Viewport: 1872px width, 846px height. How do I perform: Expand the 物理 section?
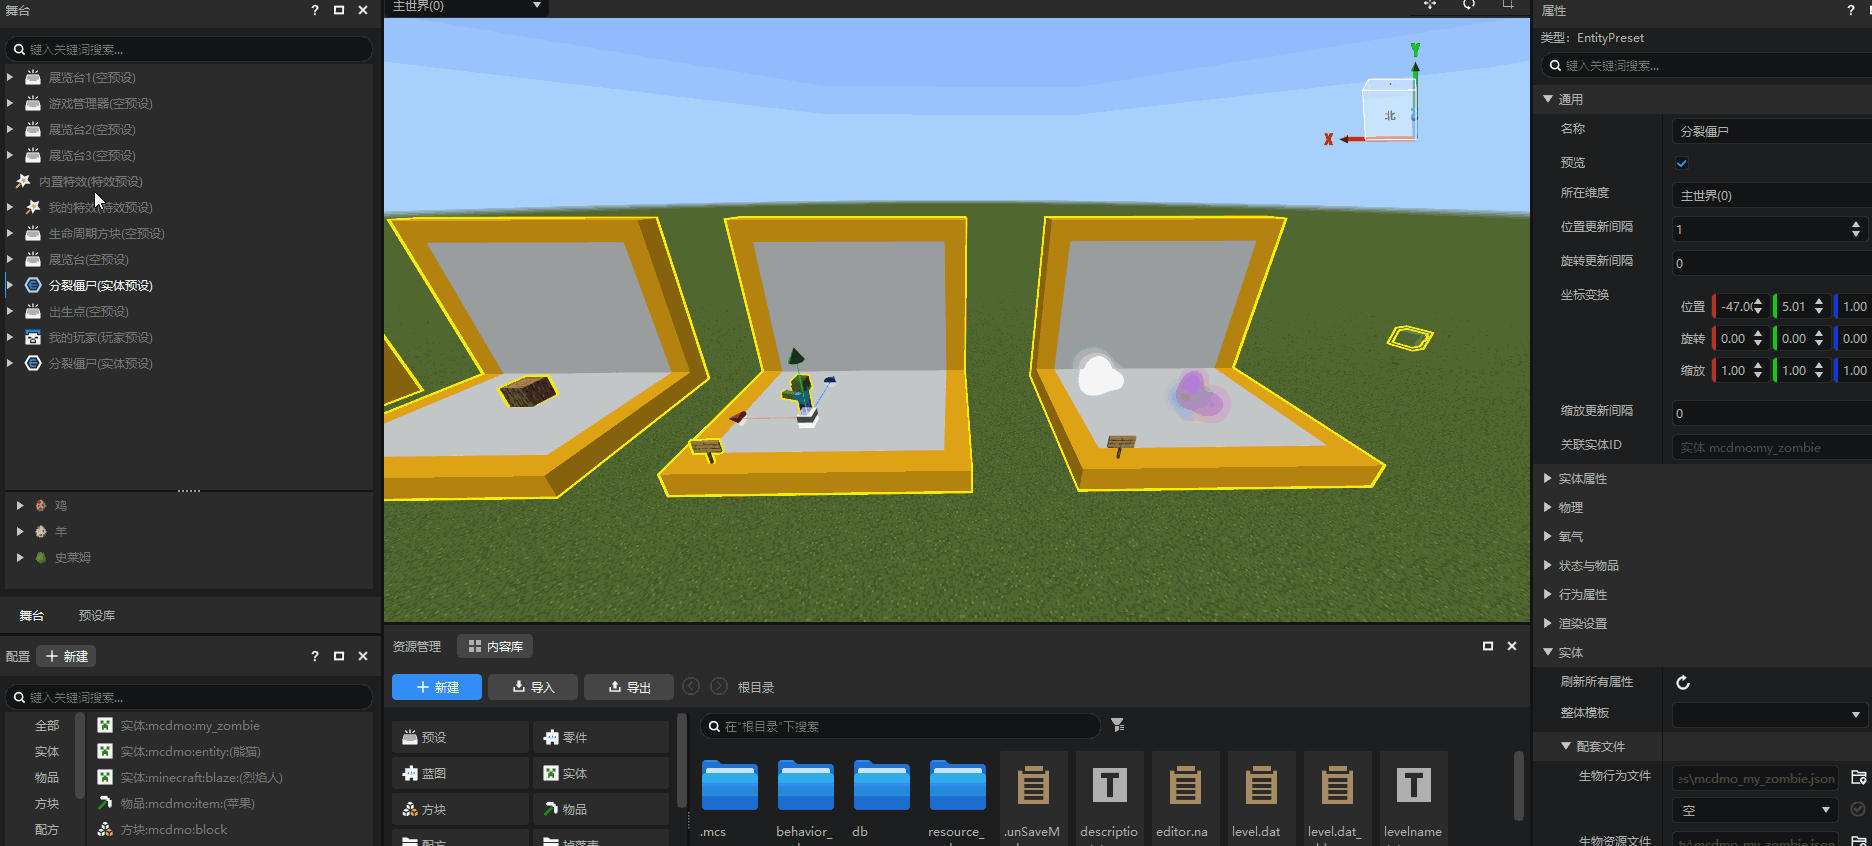pos(1548,507)
